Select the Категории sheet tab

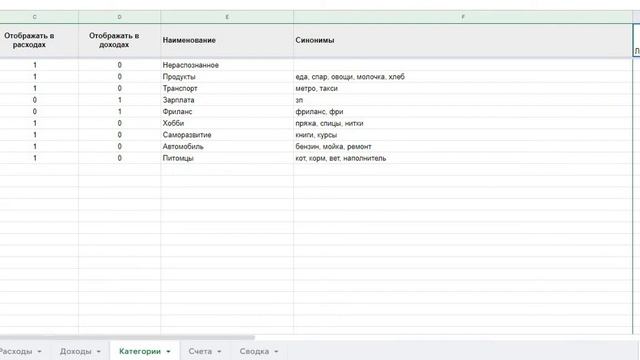[140, 351]
